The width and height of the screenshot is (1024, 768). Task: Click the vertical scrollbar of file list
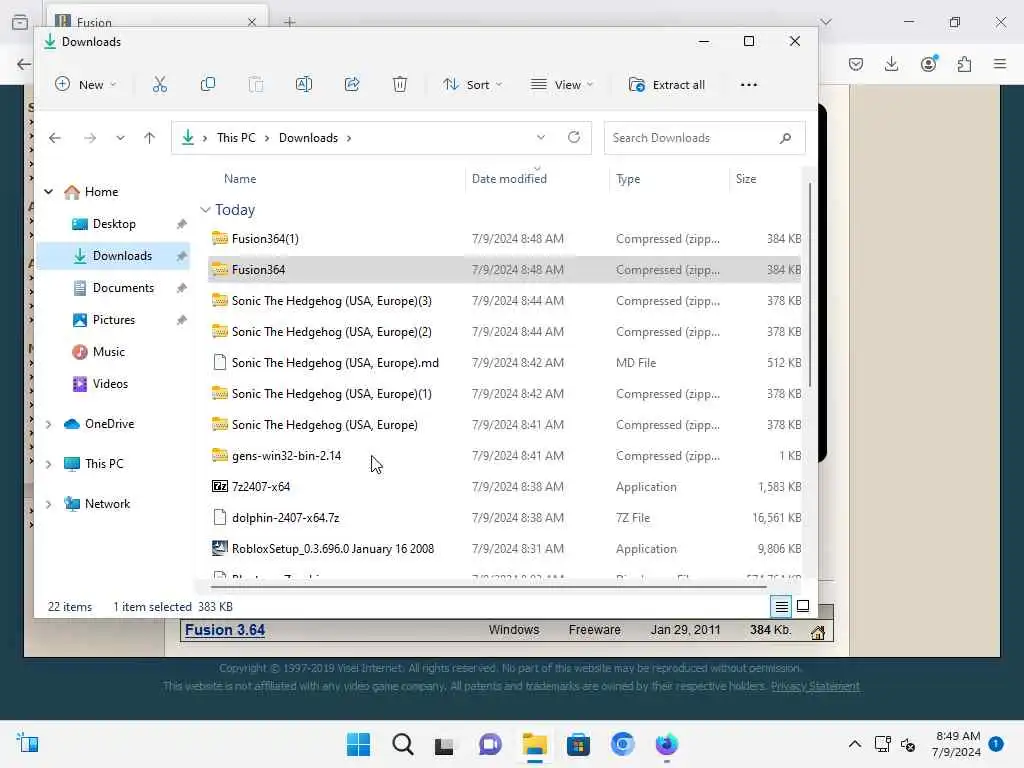tap(810, 285)
